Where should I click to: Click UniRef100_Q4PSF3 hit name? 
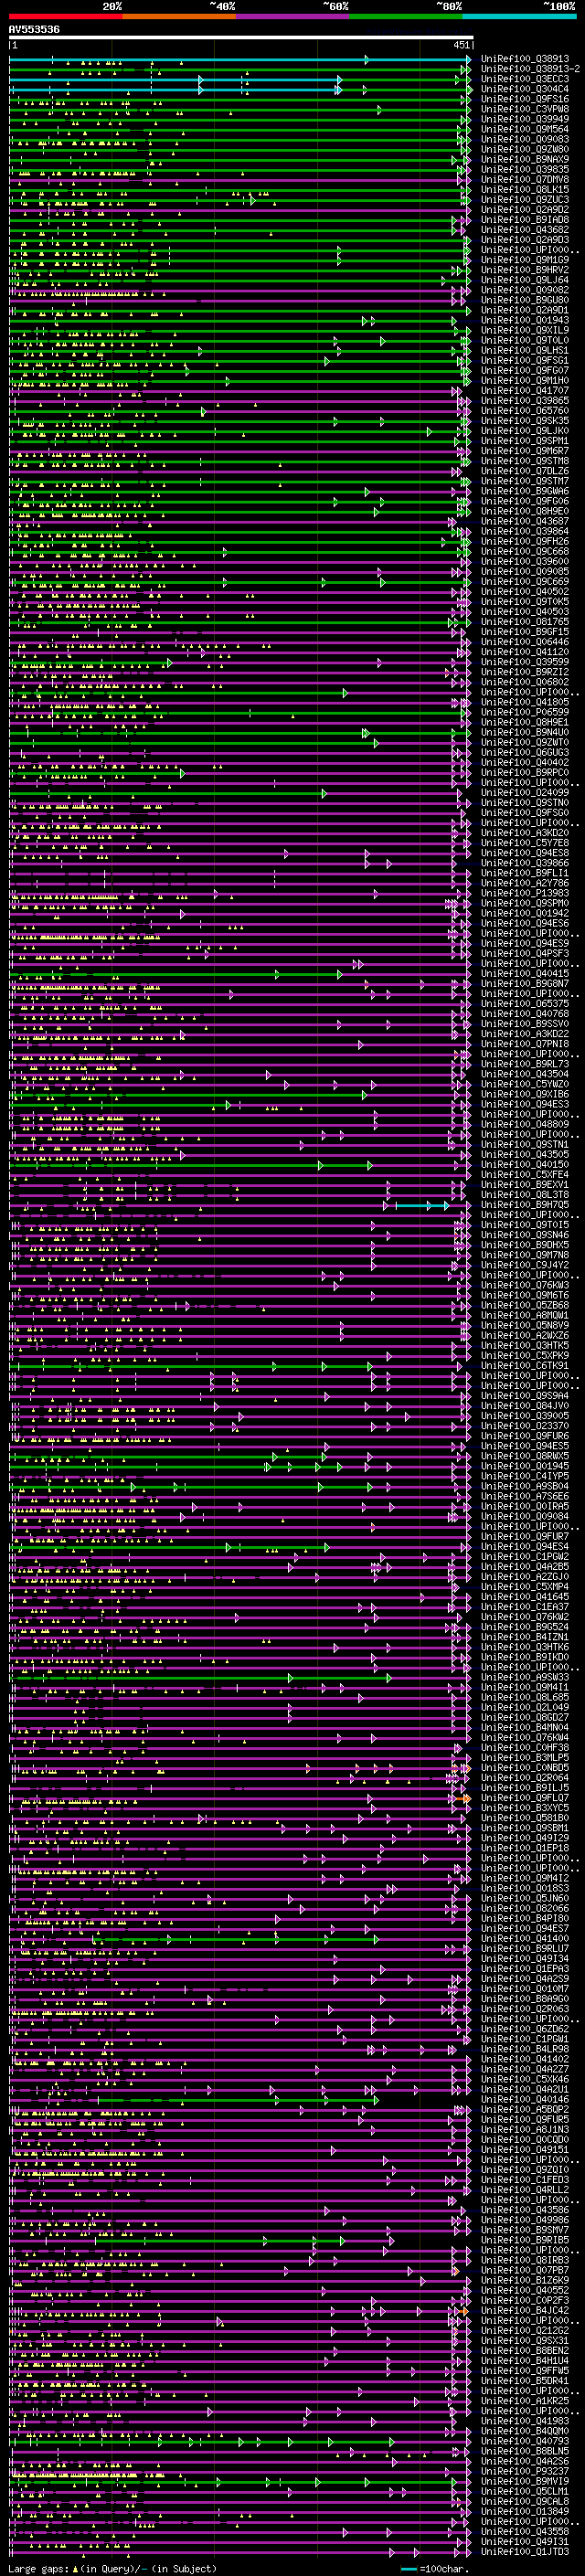click(525, 954)
